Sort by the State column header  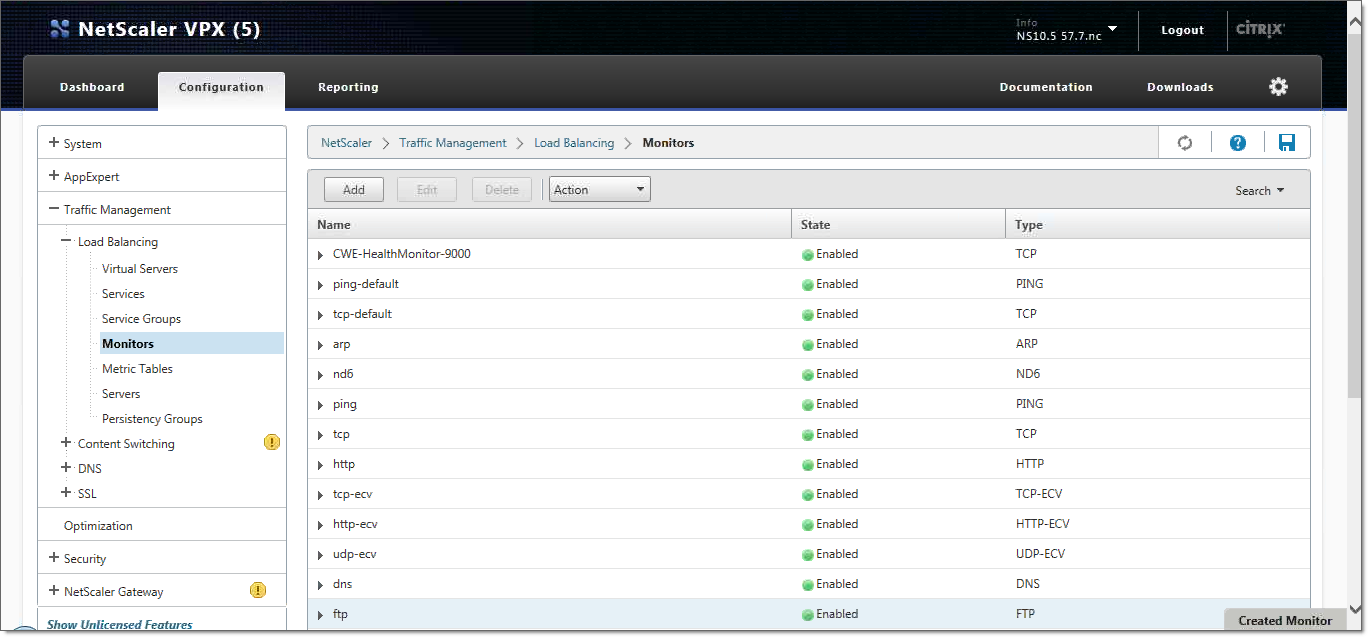tap(898, 224)
